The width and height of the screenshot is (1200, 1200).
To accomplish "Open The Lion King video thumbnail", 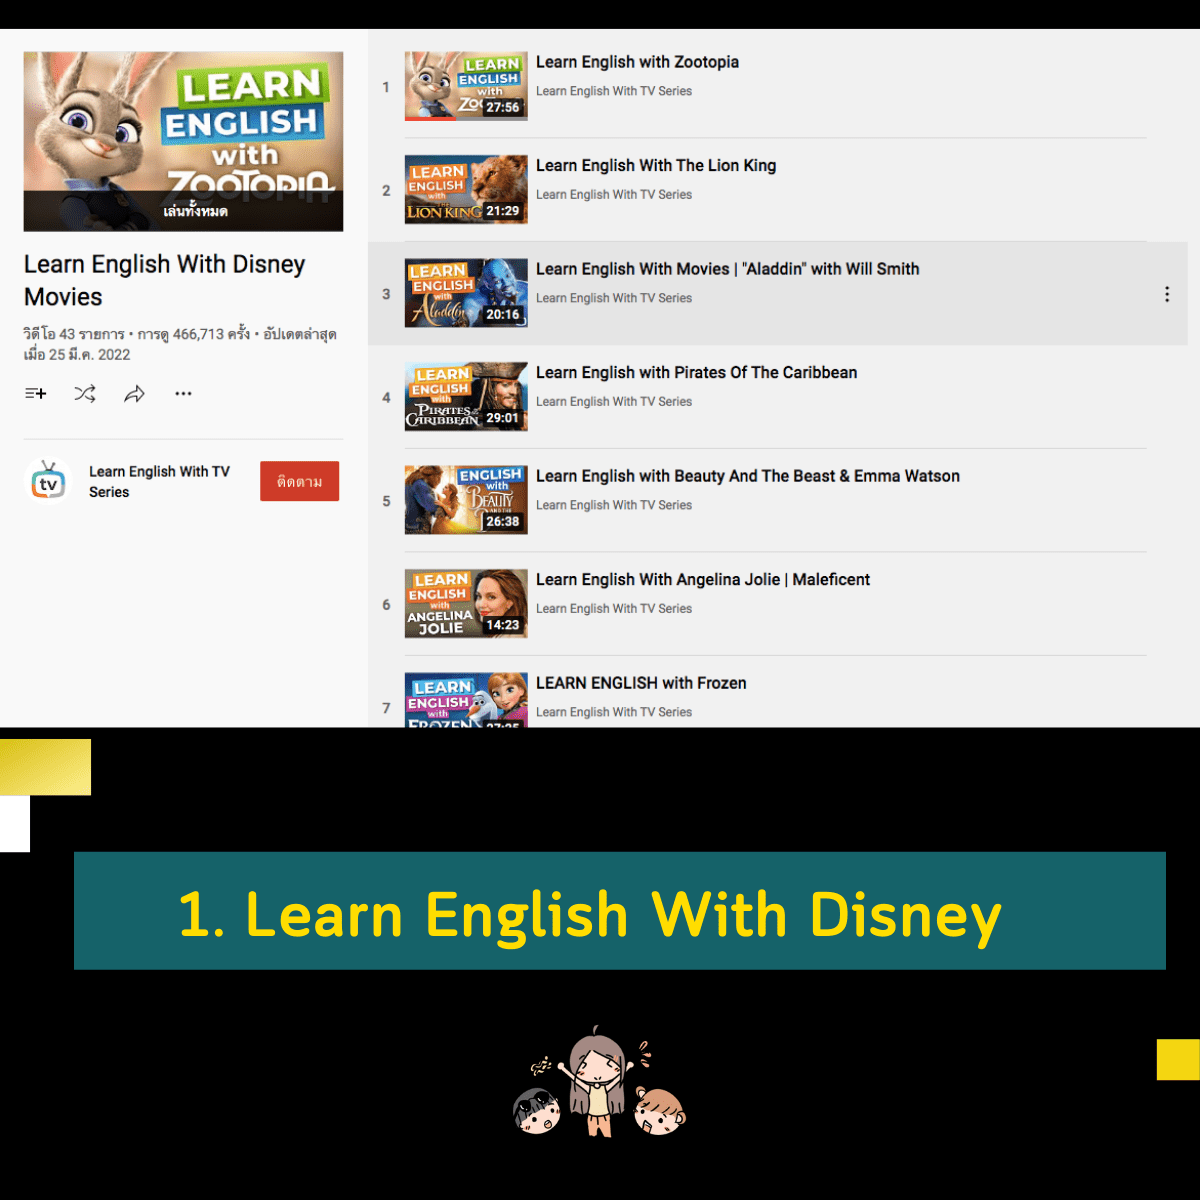I will click(466, 189).
